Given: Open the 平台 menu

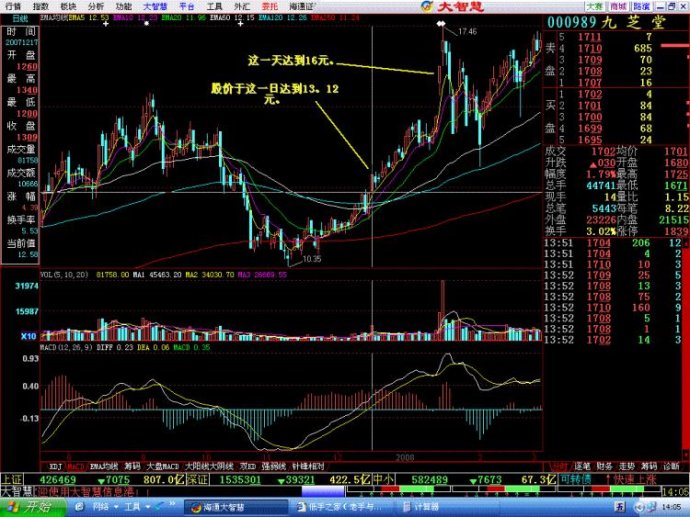Looking at the screenshot, I should point(187,7).
